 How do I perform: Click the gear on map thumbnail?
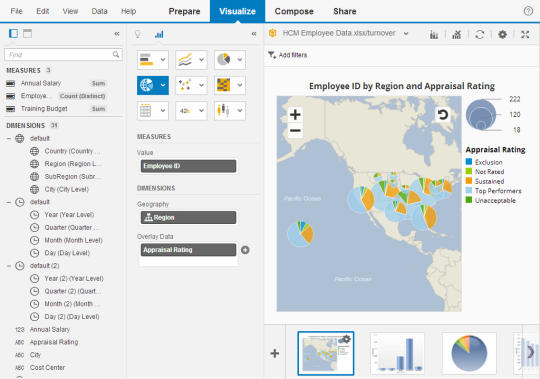pyautogui.click(x=346, y=339)
